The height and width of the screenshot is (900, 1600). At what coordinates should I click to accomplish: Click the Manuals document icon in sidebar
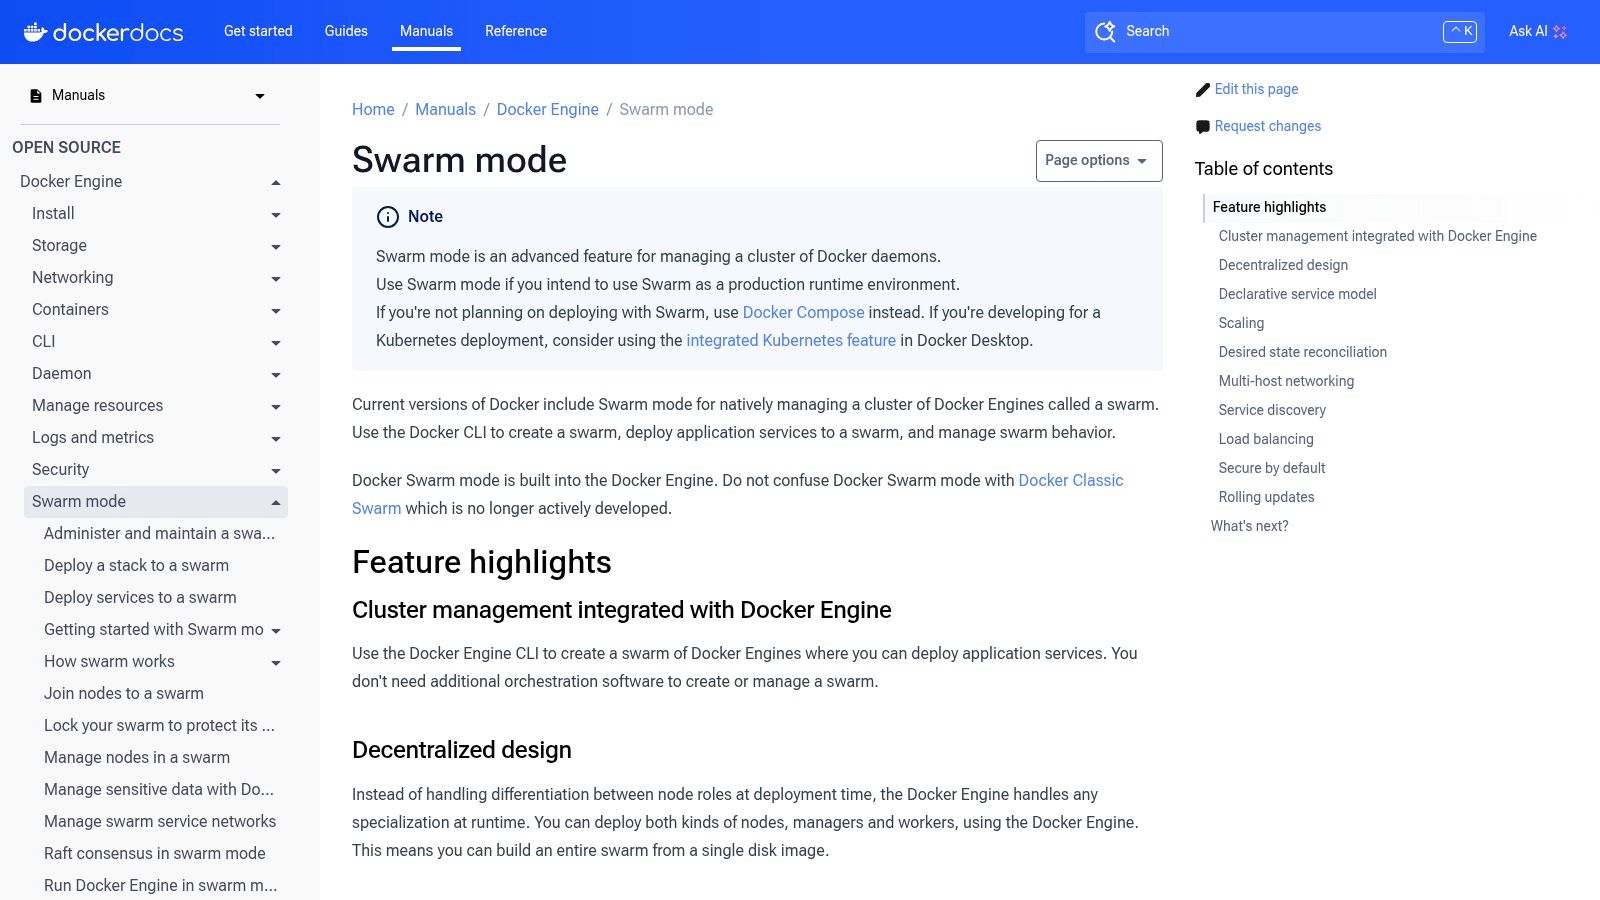(x=36, y=96)
